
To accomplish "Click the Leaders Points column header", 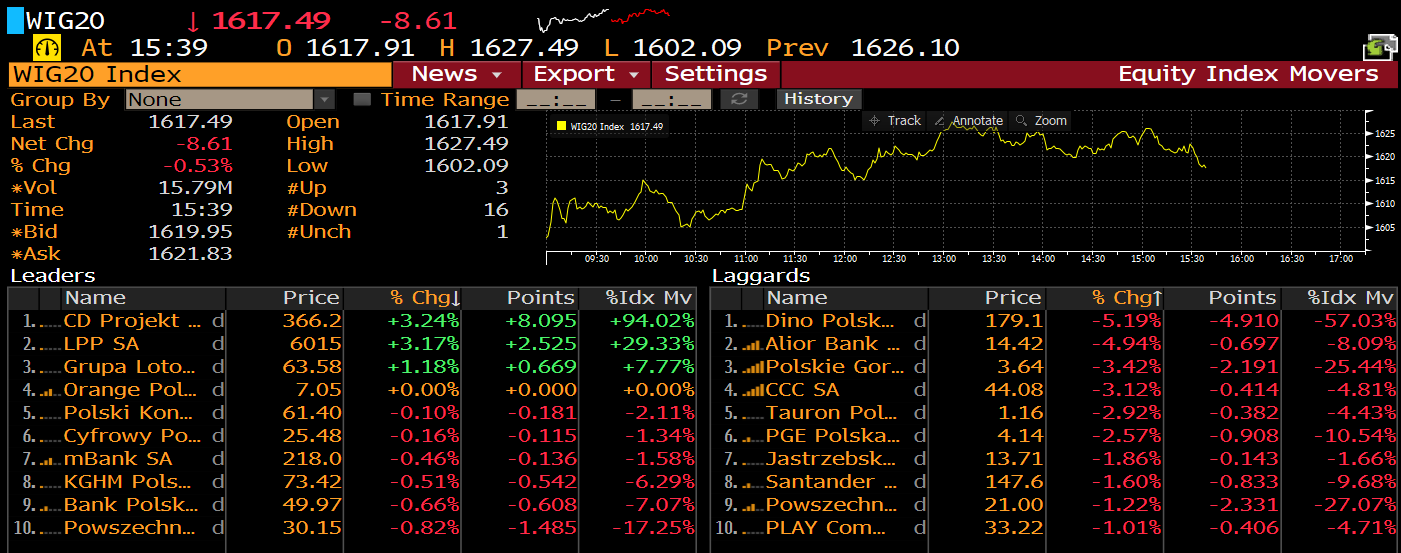I will click(521, 298).
